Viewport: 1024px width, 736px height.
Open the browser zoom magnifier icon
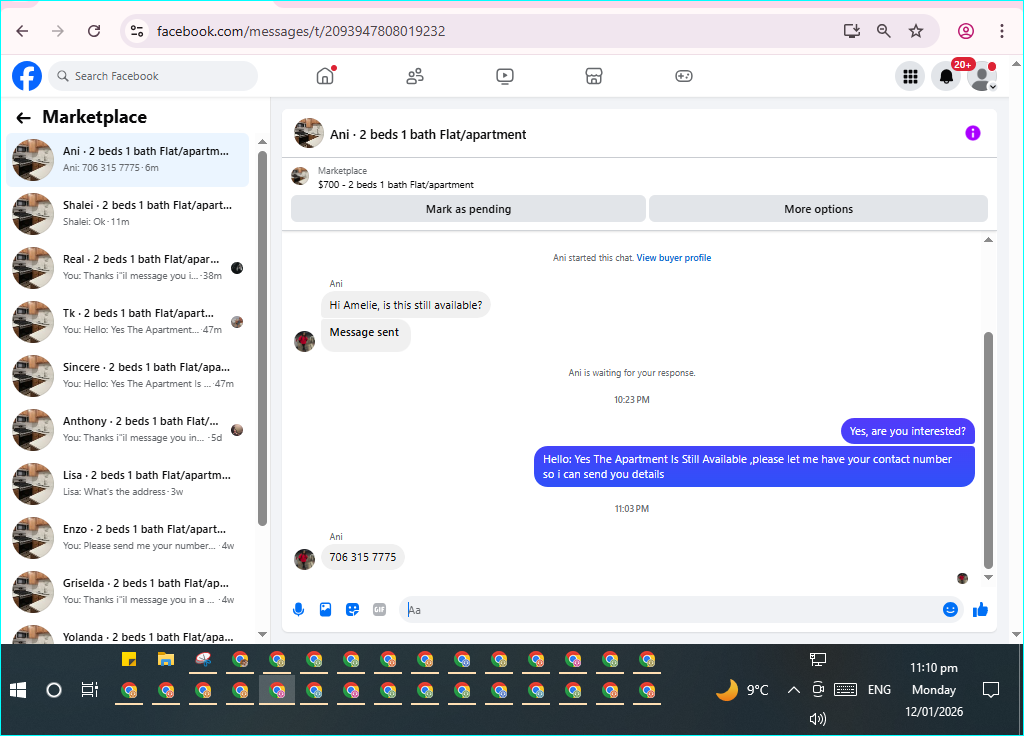pos(884,31)
